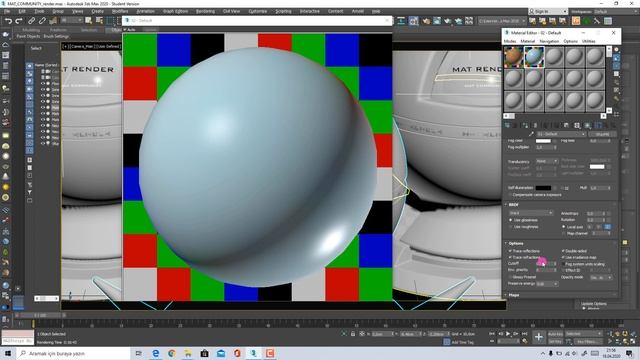Image resolution: width=640 pixels, height=360 pixels.
Task: Select the Use glossiness radio button
Action: coord(511,220)
